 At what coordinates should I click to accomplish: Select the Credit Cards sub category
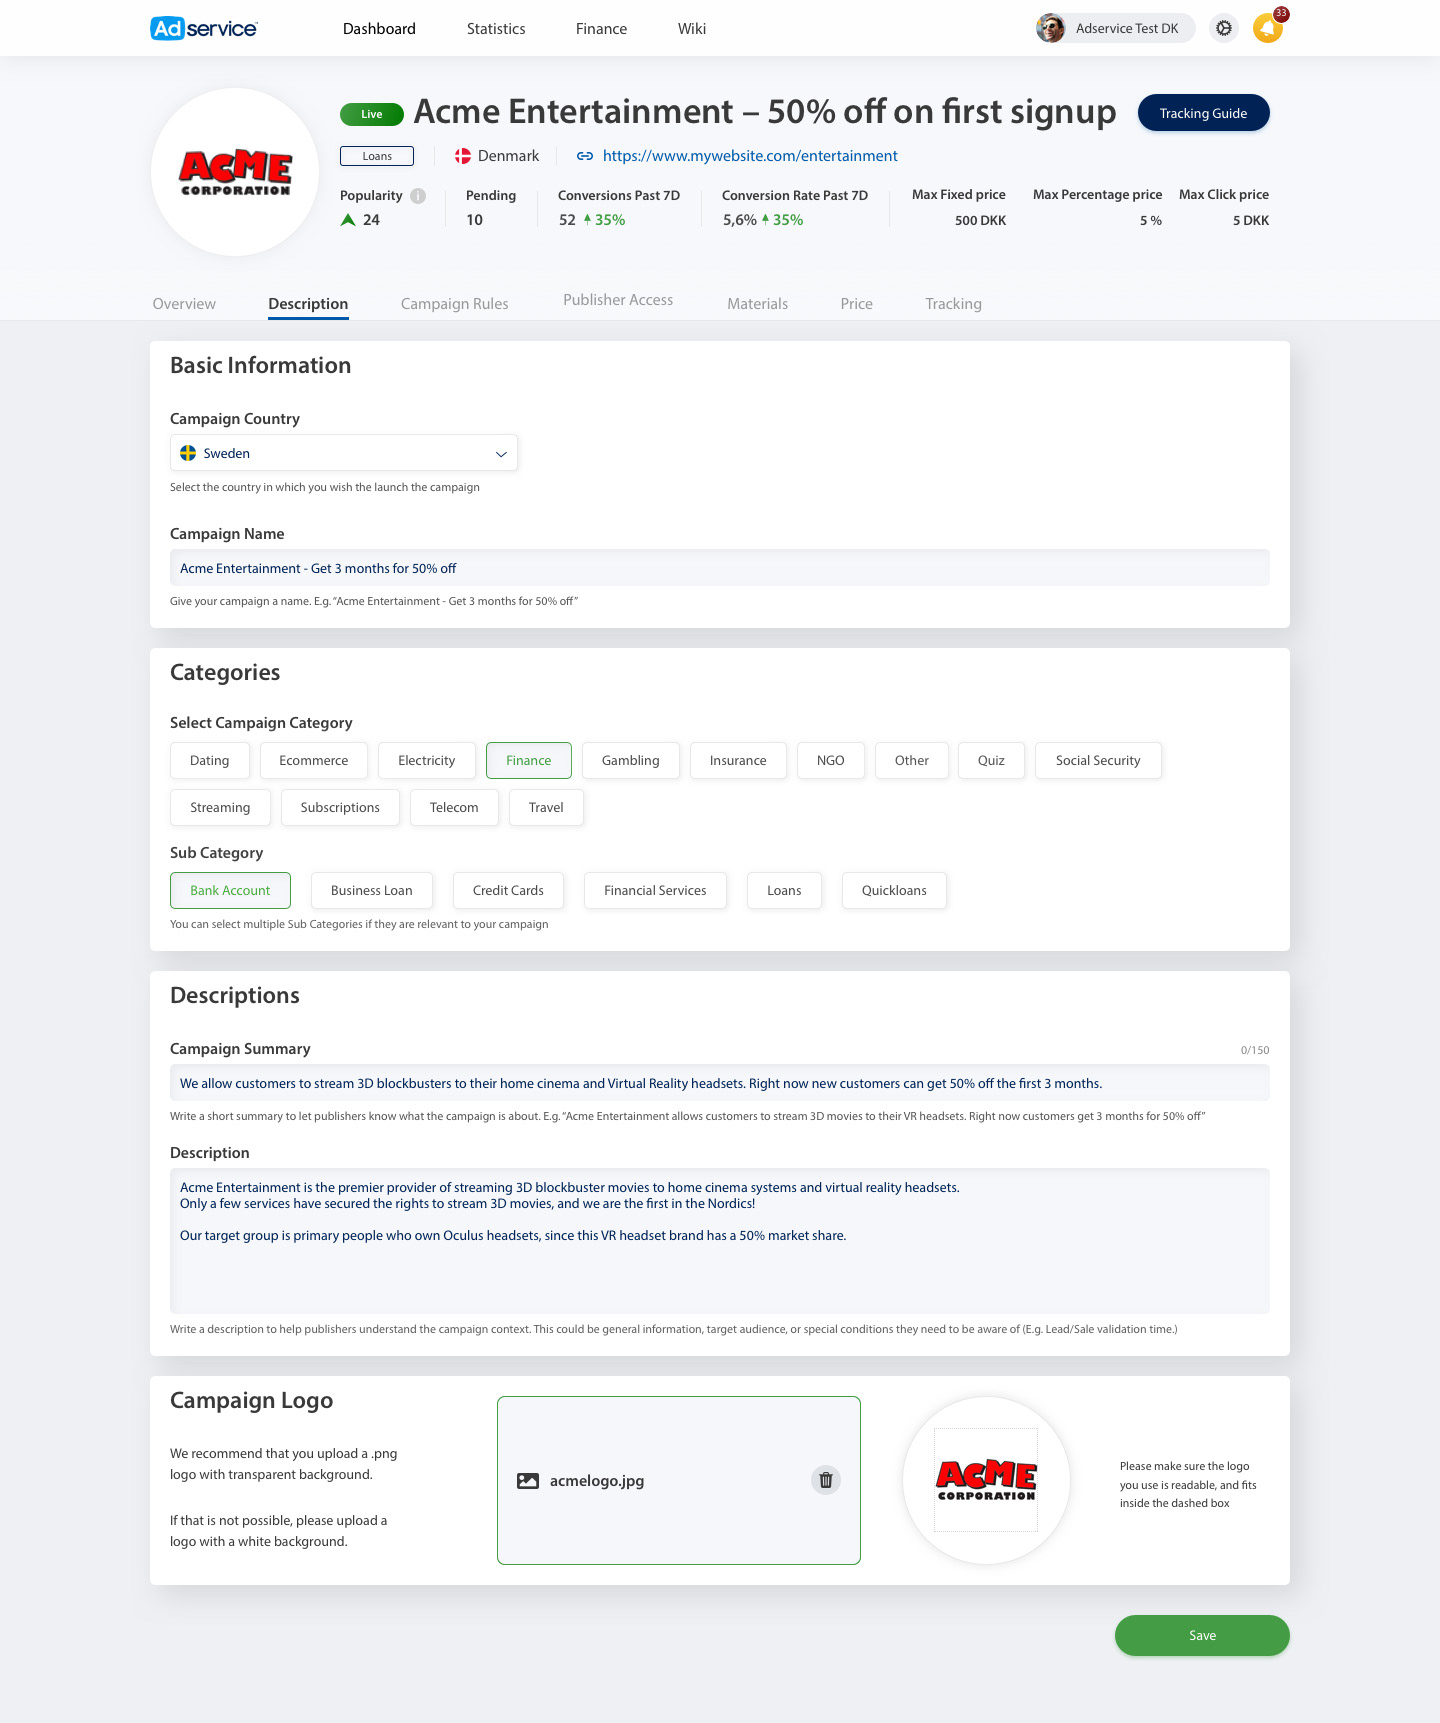(508, 891)
